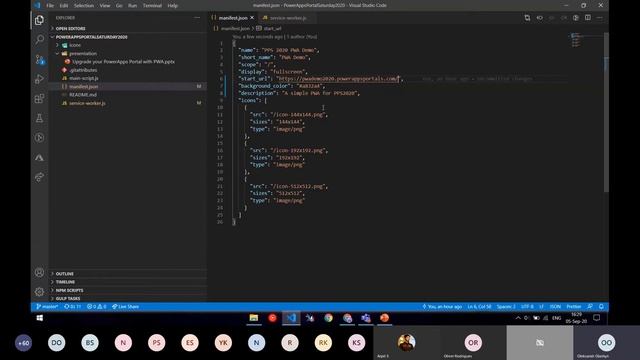Image resolution: width=640 pixels, height=360 pixels.
Task: Open Upgrade your PowerApps Portal pptx file
Action: coord(123,62)
